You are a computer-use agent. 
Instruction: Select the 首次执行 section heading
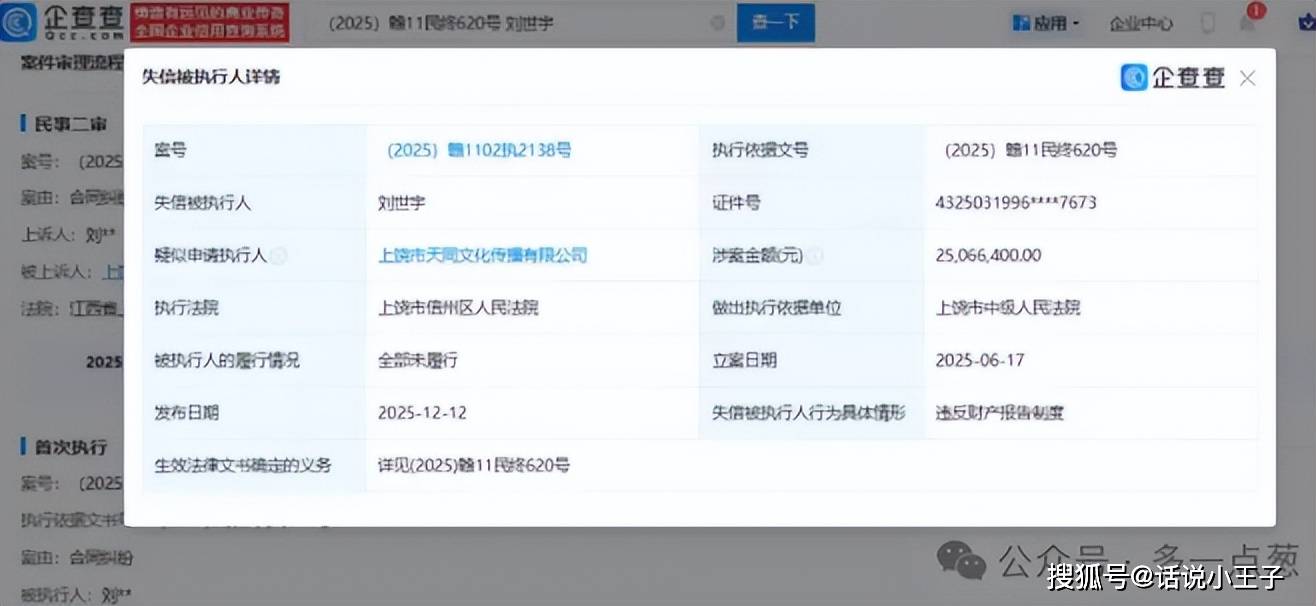pyautogui.click(x=70, y=446)
